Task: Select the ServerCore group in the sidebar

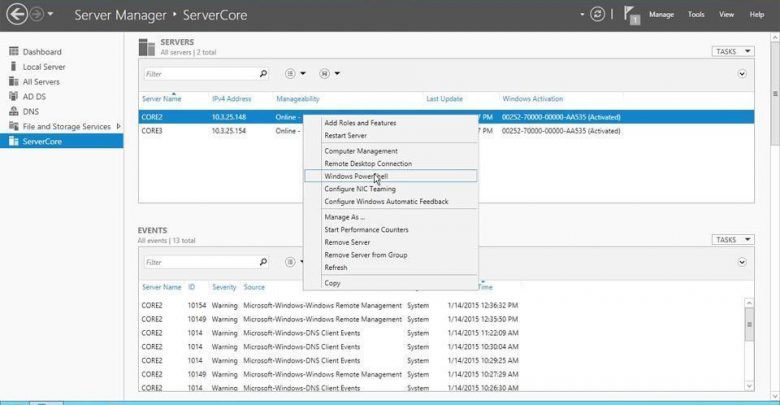Action: 62,141
